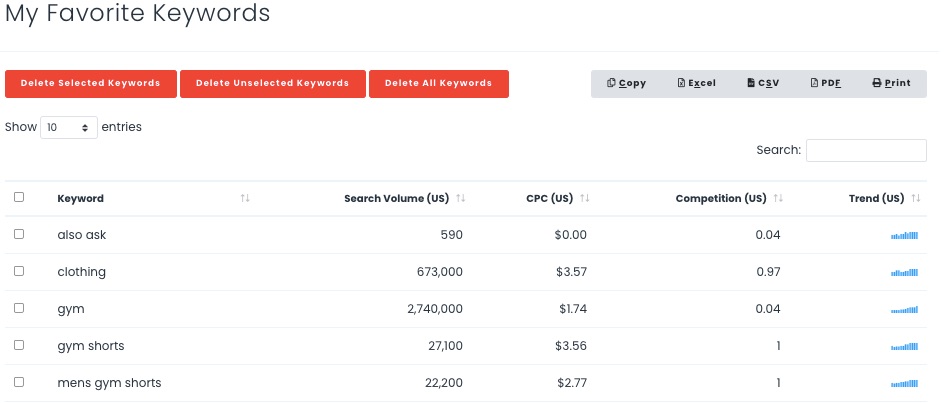This screenshot has height=403, width=948.
Task: Click the Copy export button
Action: [627, 83]
